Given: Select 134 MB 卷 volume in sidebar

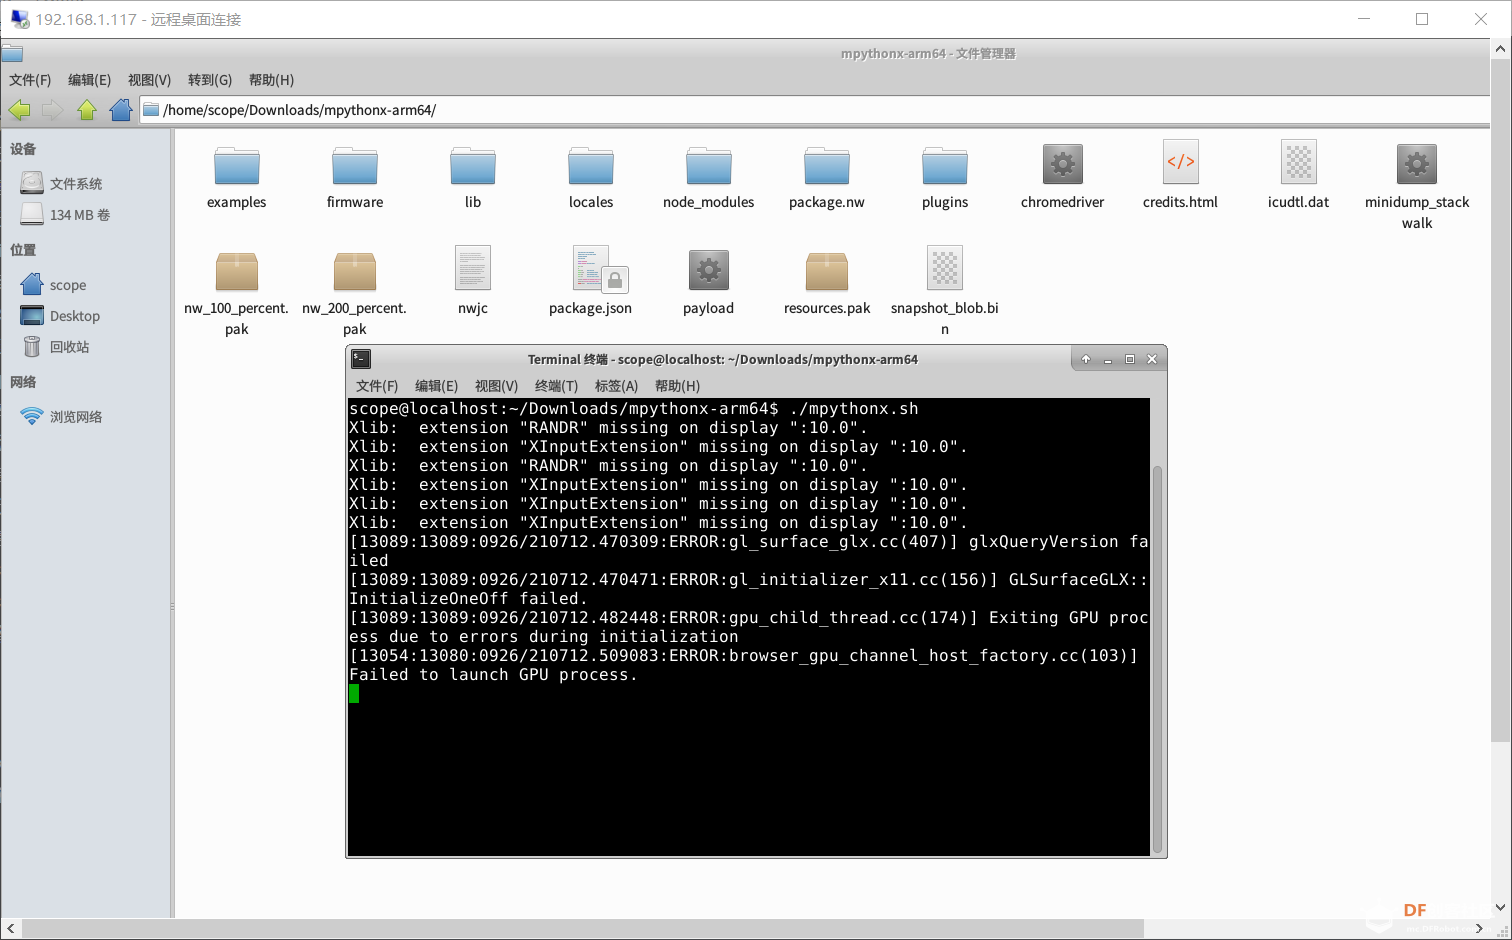Looking at the screenshot, I should pos(79,215).
